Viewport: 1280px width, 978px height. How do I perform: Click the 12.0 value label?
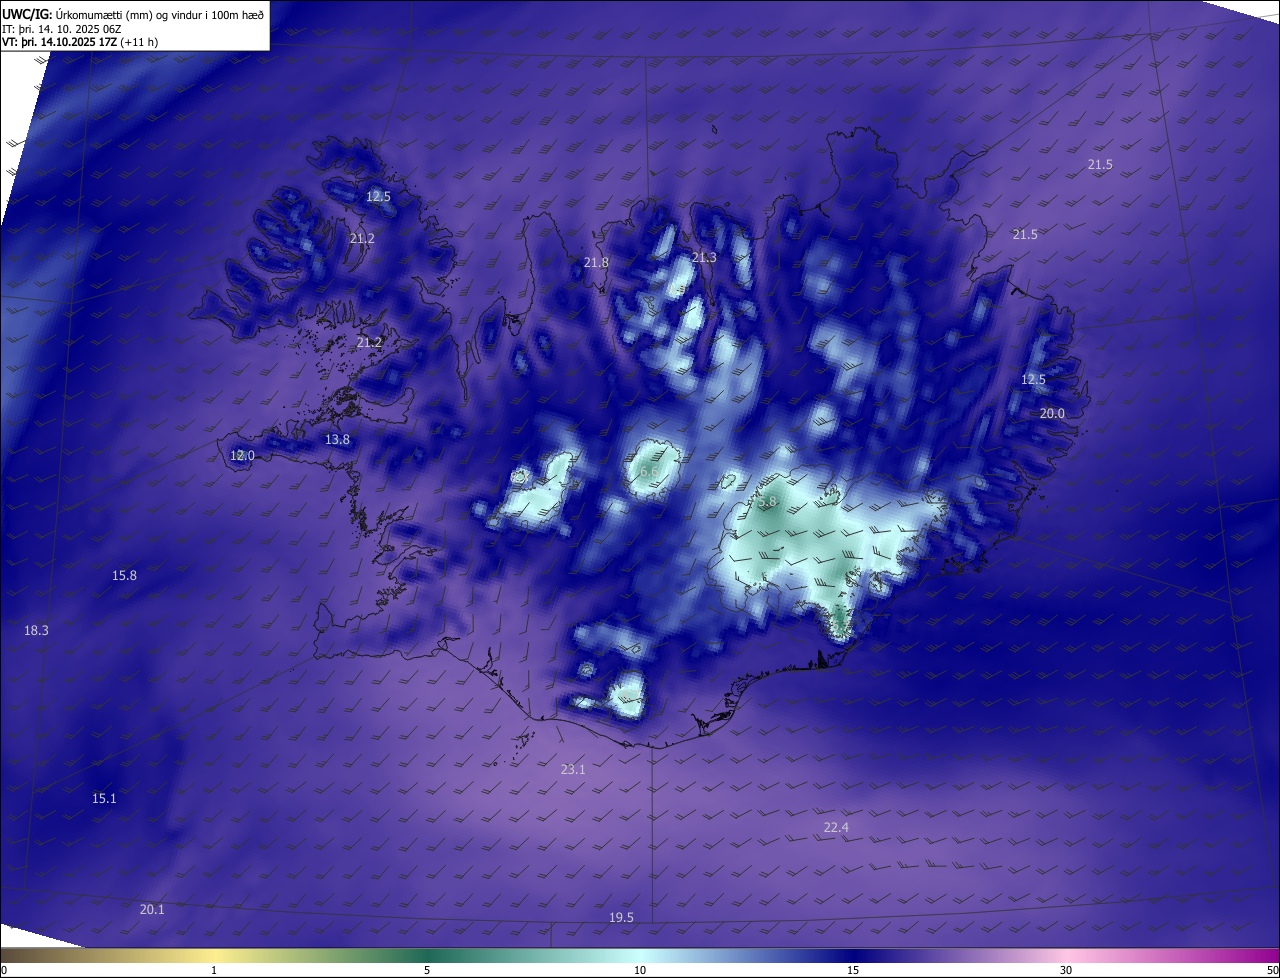(243, 455)
